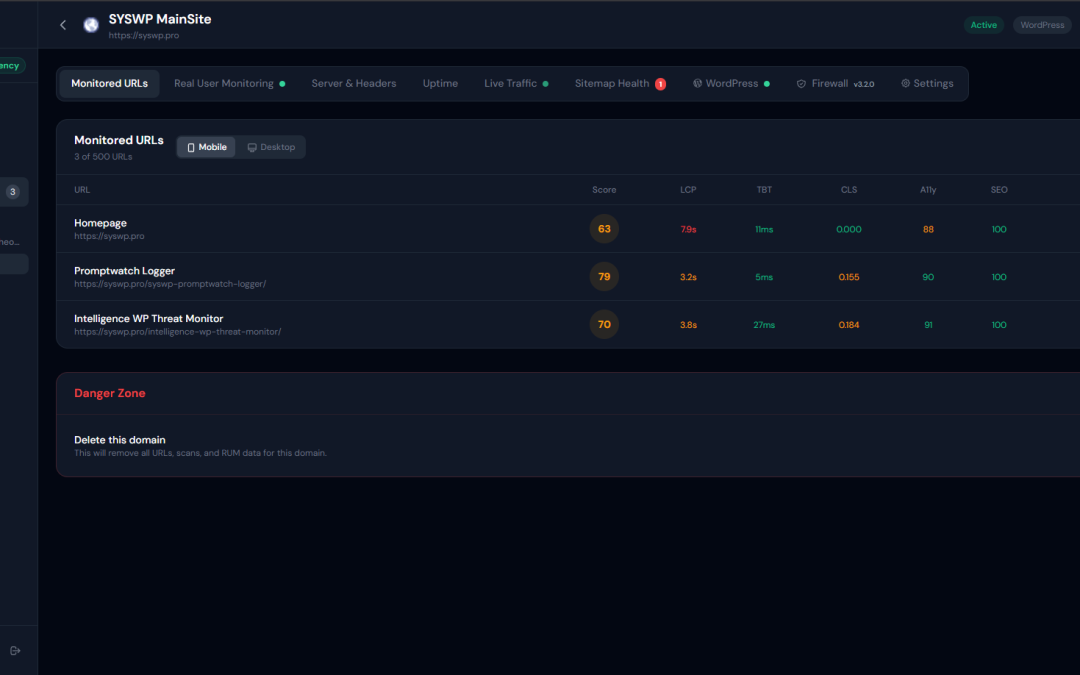Click the TBT value 27ms
The width and height of the screenshot is (1080, 675).
(764, 325)
